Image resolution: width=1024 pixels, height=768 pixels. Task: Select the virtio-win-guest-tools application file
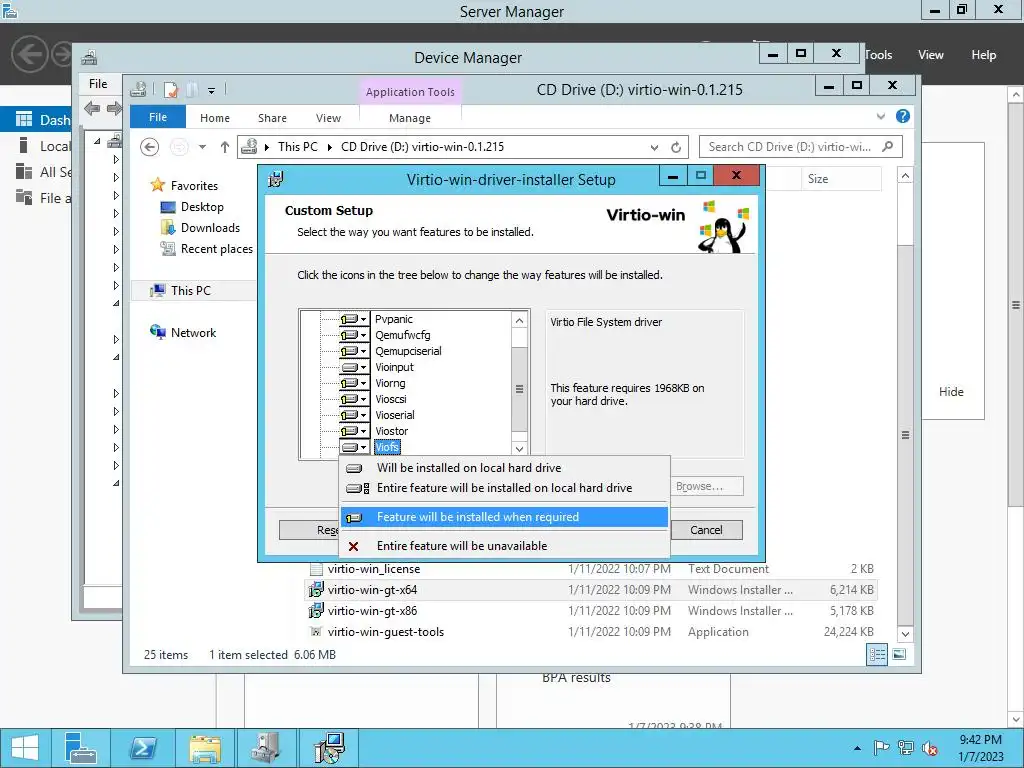coord(385,632)
